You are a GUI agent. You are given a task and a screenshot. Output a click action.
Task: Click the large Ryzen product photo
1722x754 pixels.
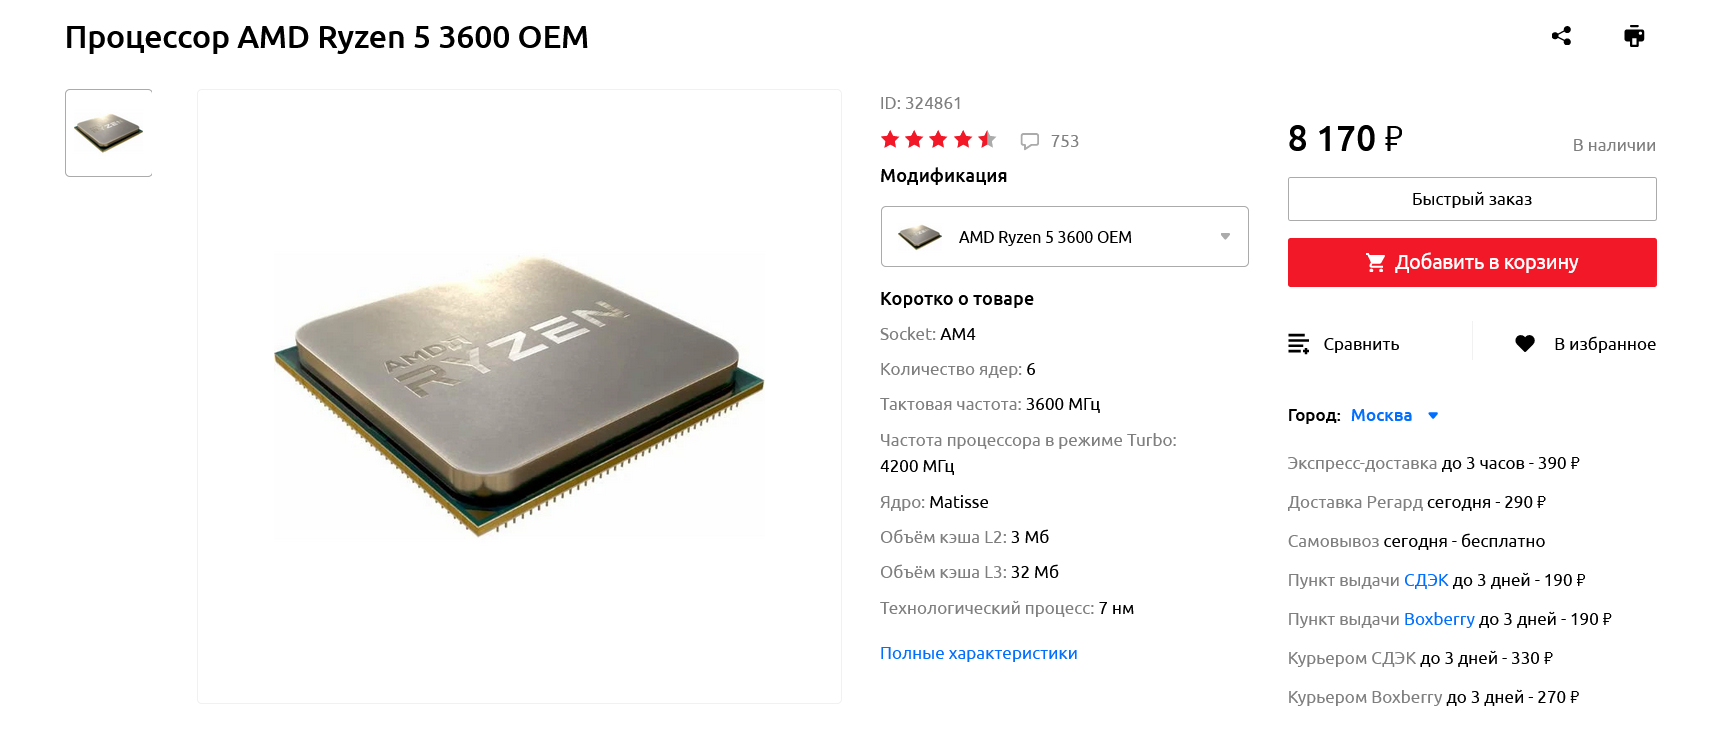pyautogui.click(x=519, y=396)
